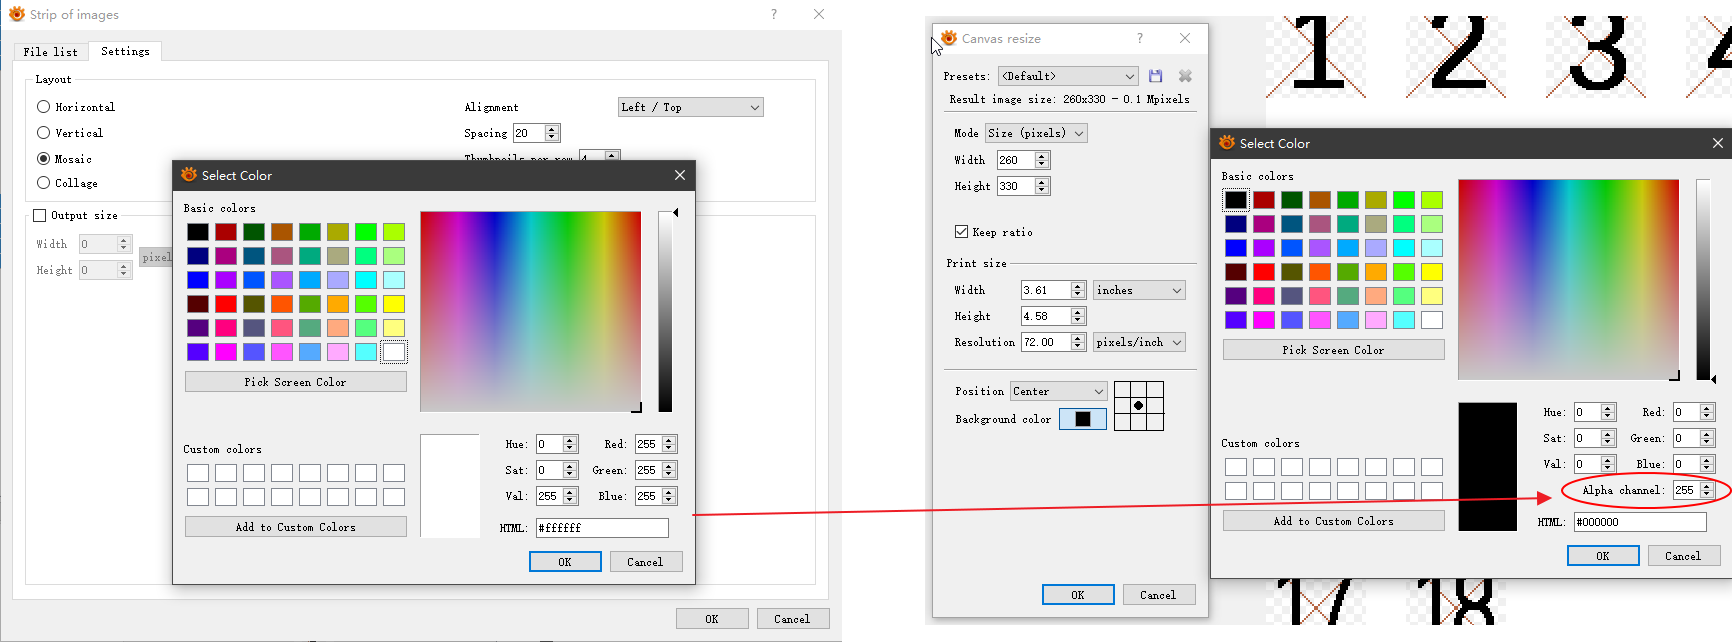Image resolution: width=1732 pixels, height=642 pixels.
Task: Open Position Center dropdown
Action: [1058, 391]
